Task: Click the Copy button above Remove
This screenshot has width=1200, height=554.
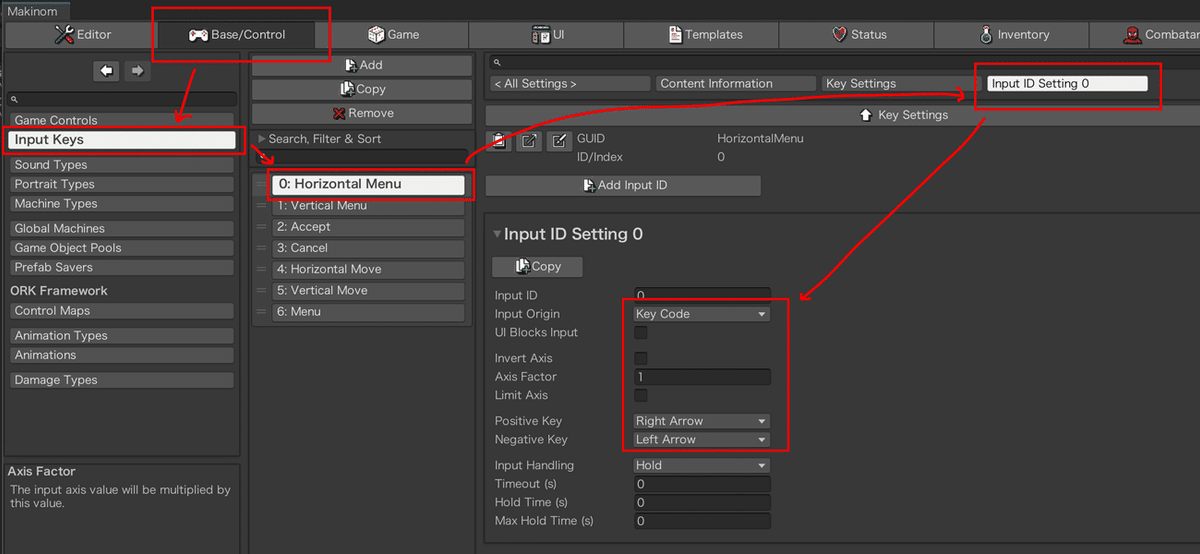Action: (362, 89)
